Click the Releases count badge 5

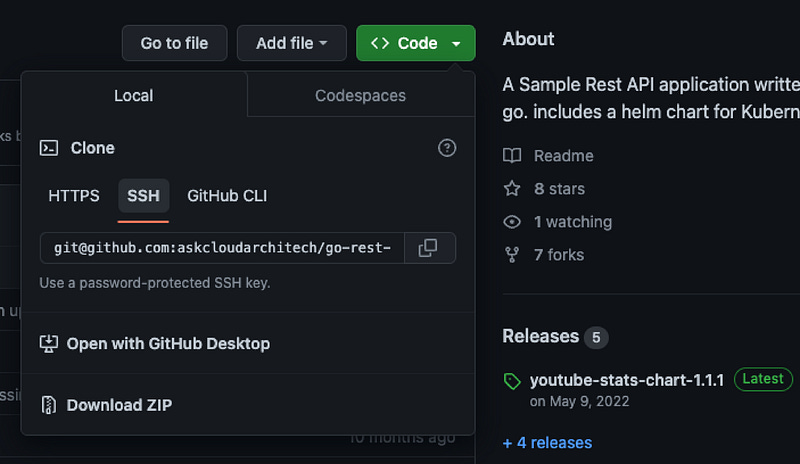596,337
